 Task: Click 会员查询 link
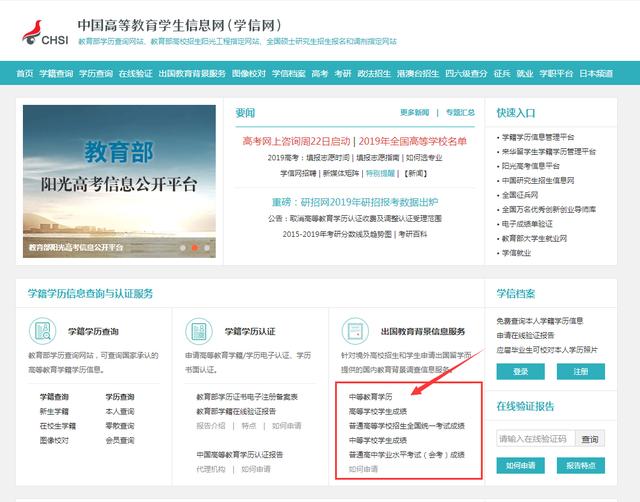click(120, 440)
